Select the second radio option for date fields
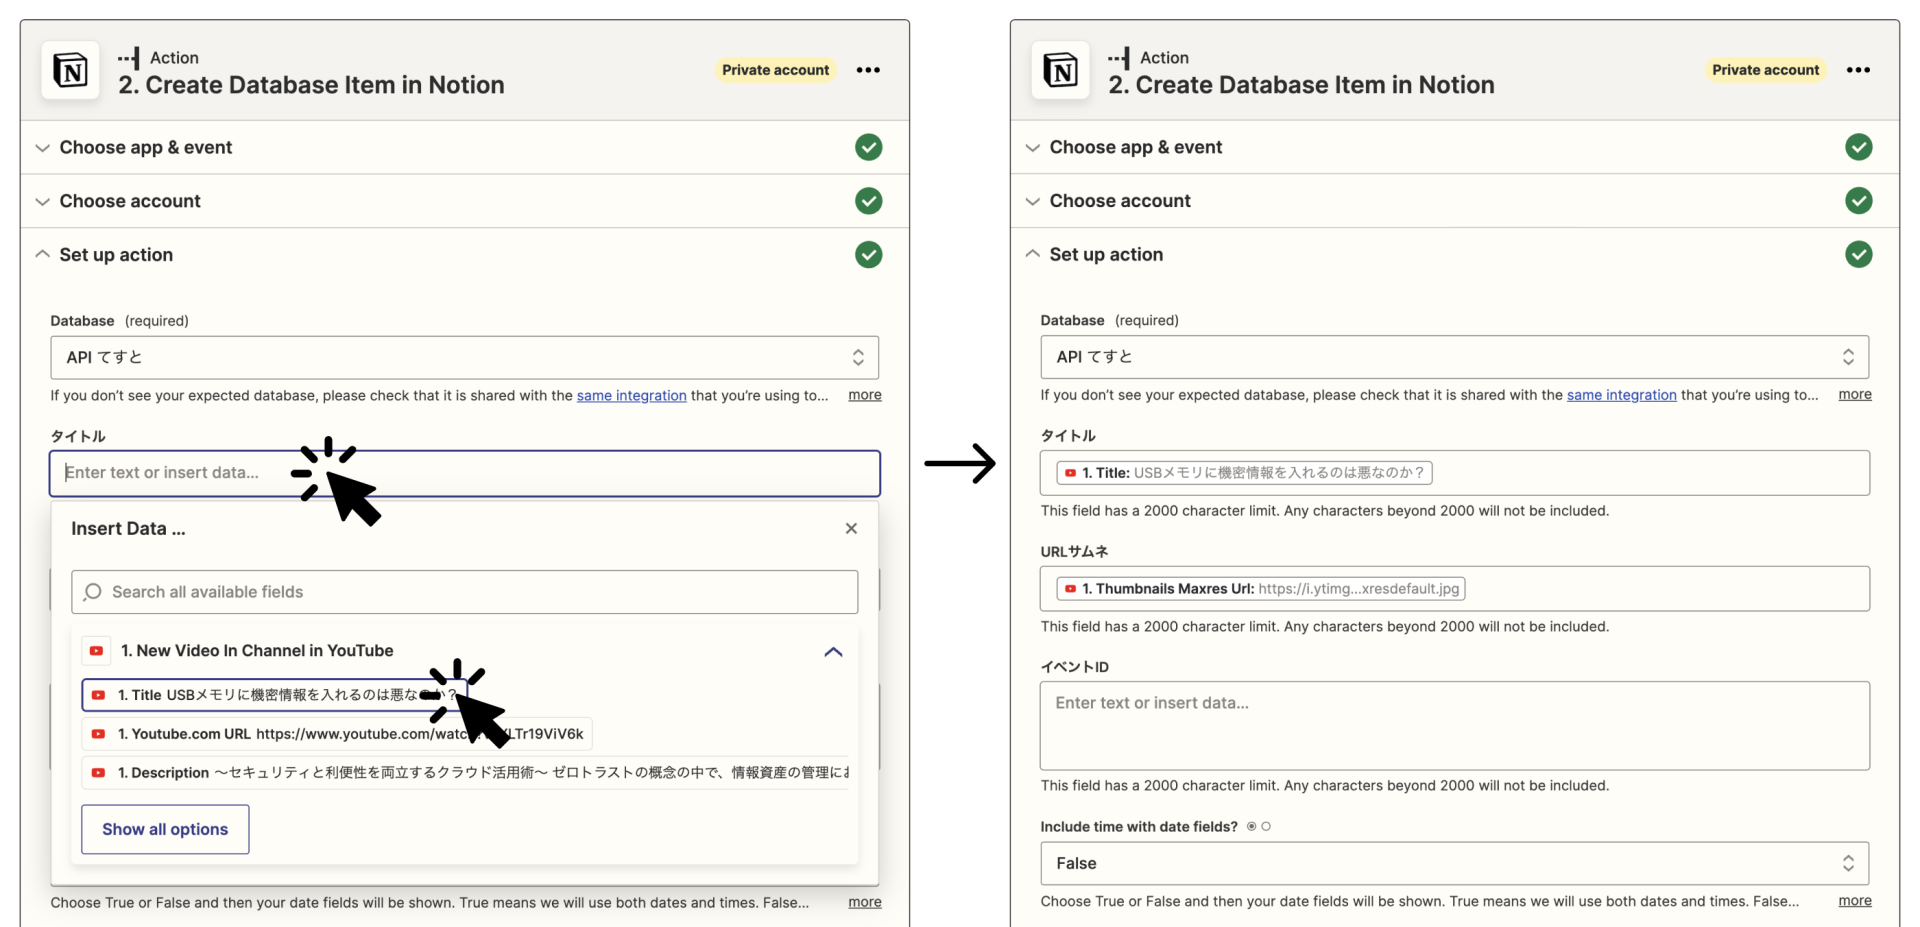The image size is (1920, 927). click(x=1266, y=826)
